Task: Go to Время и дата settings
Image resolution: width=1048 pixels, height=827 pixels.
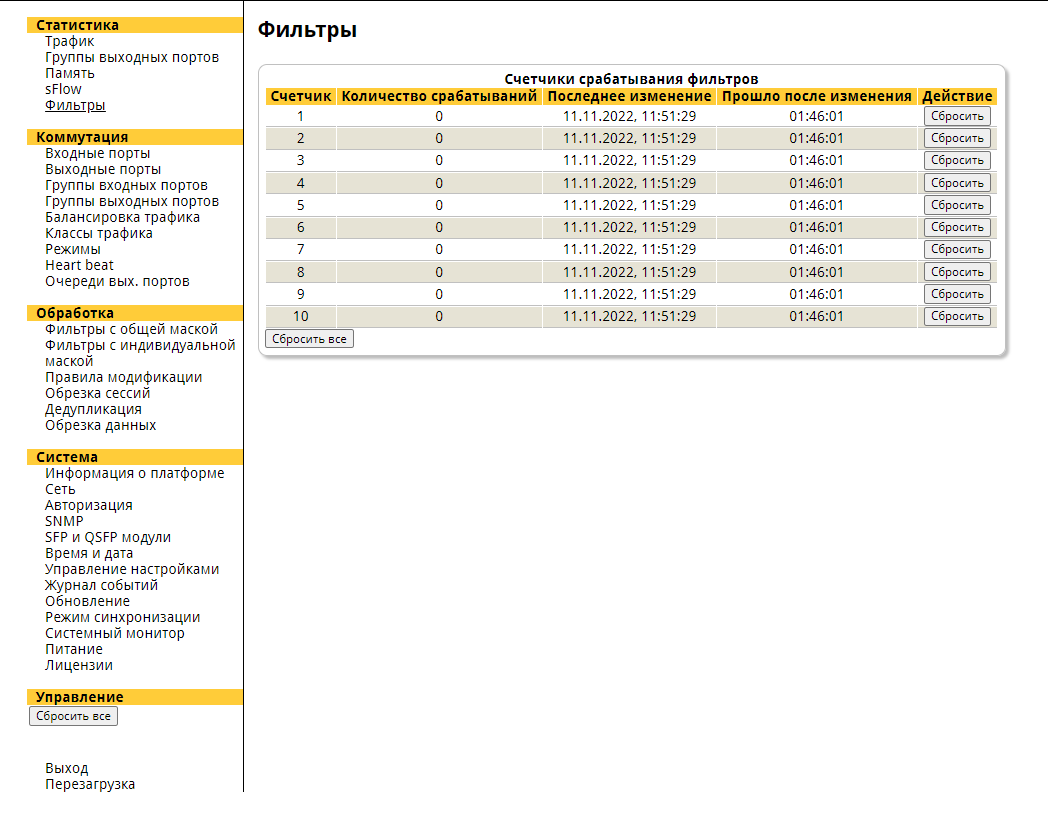Action: click(x=89, y=554)
